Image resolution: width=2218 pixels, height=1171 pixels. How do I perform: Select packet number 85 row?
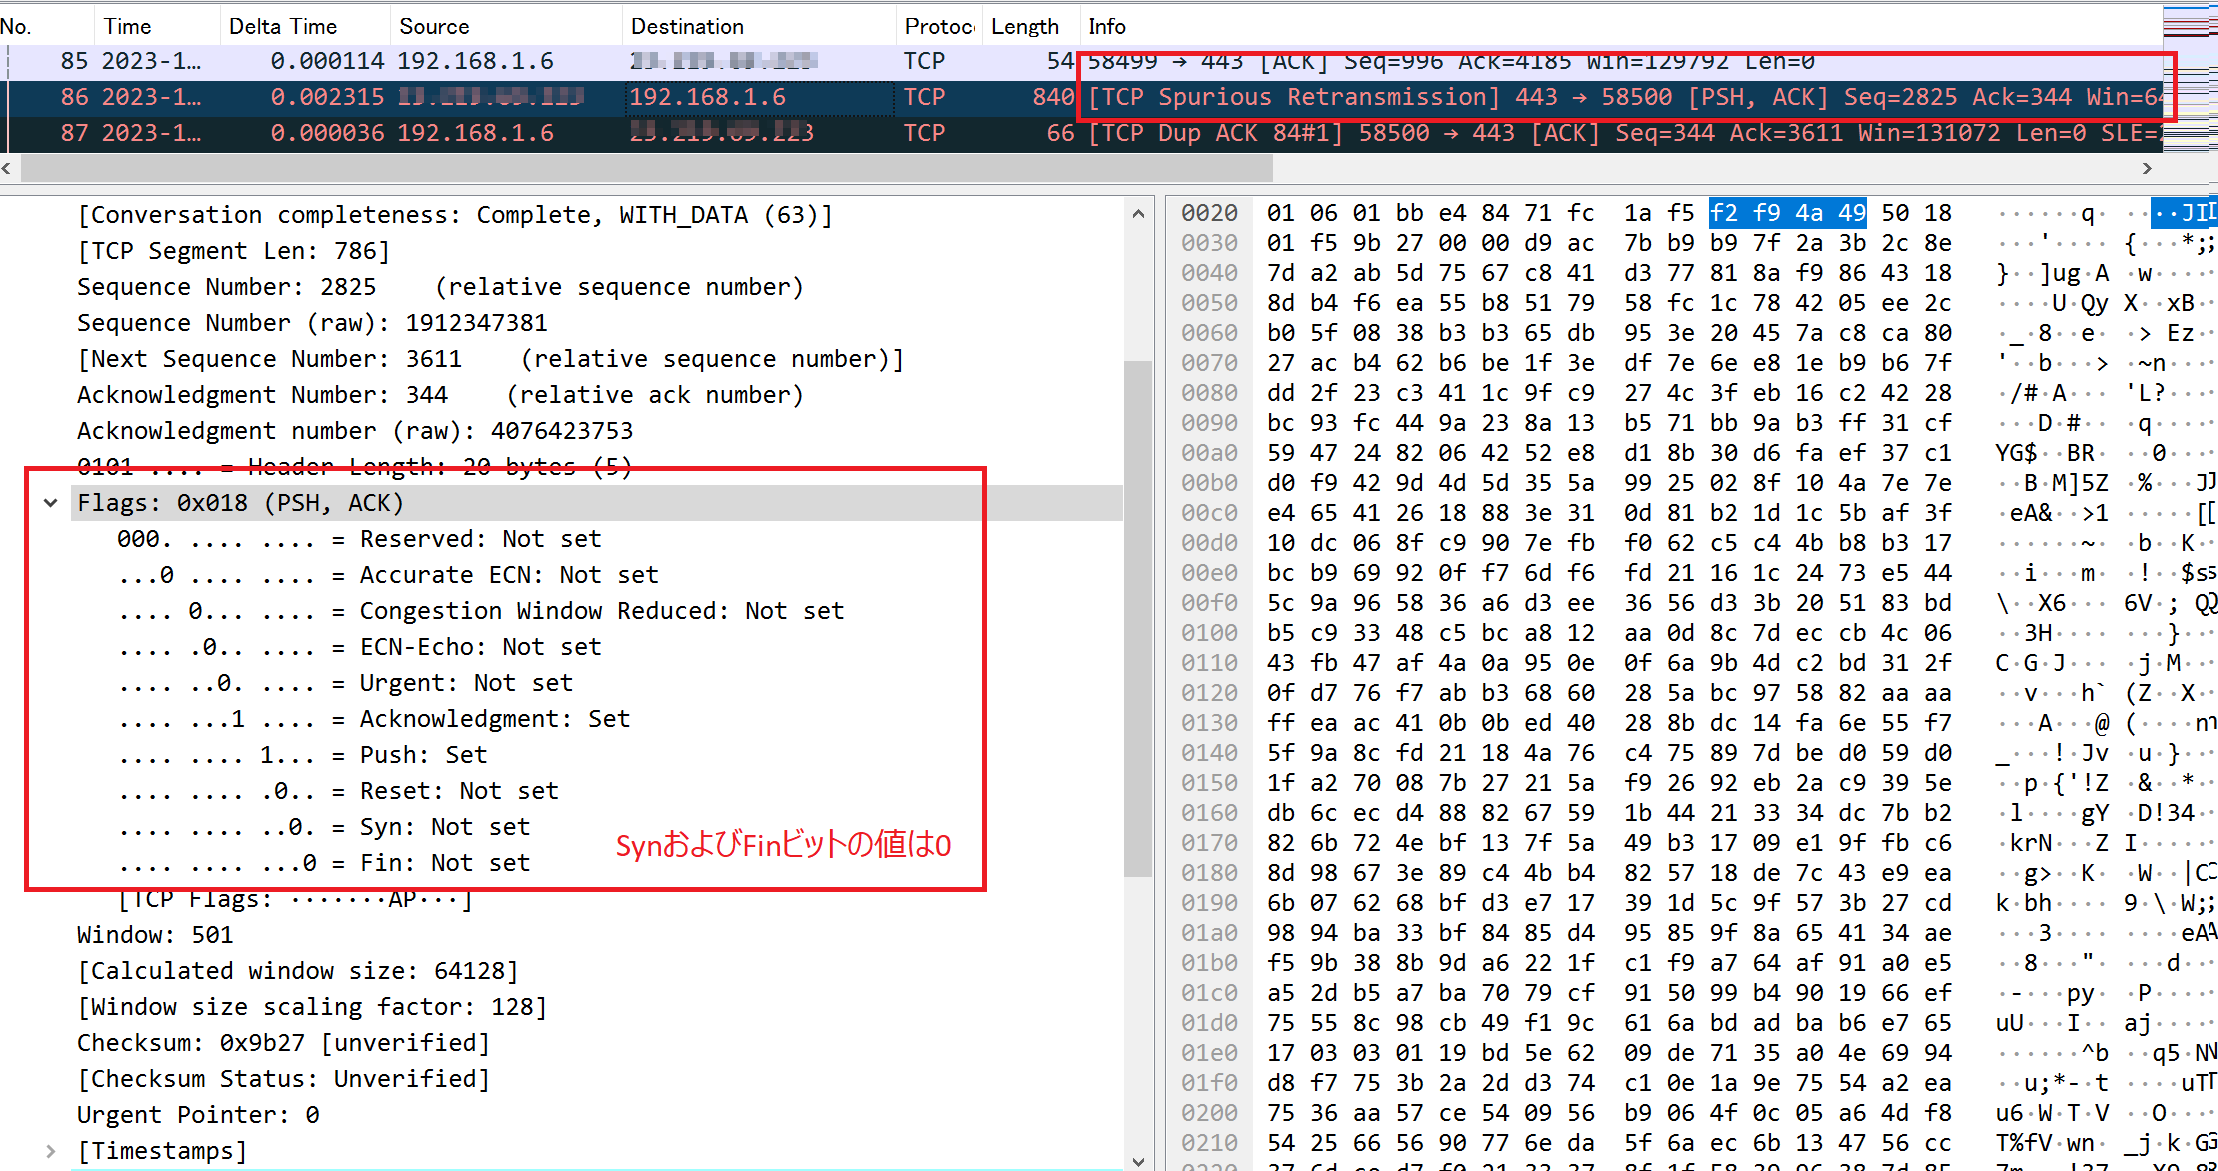click(x=1081, y=61)
